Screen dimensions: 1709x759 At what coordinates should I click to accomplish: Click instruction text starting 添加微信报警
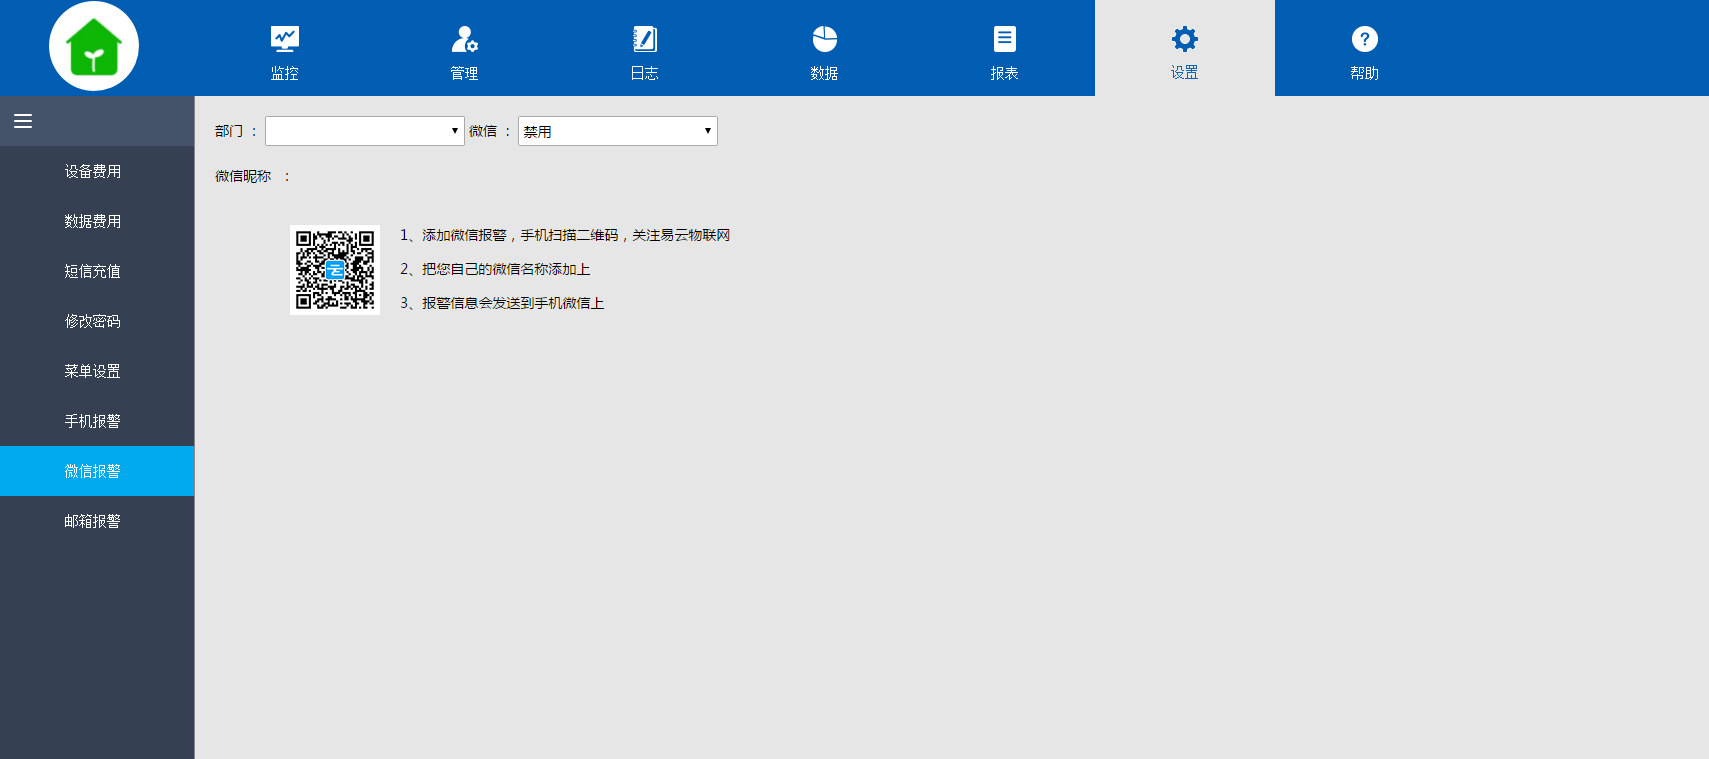pyautogui.click(x=565, y=235)
